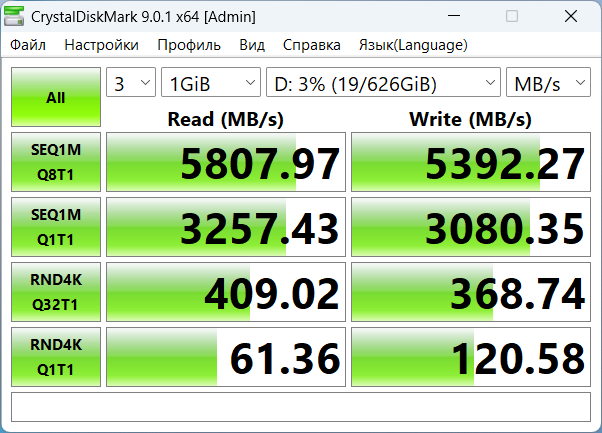
Task: Open the Профиль menu
Action: [189, 45]
